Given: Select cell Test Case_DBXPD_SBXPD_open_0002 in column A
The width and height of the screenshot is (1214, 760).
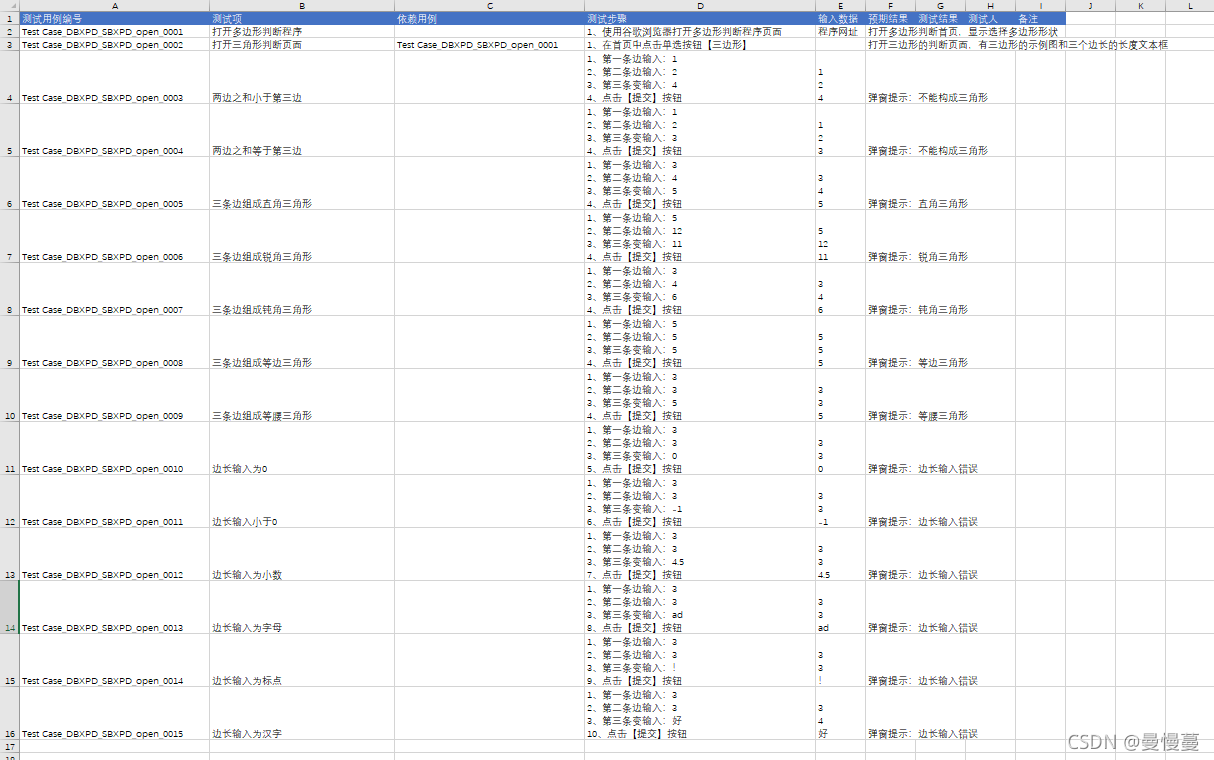Looking at the screenshot, I should tap(115, 45).
